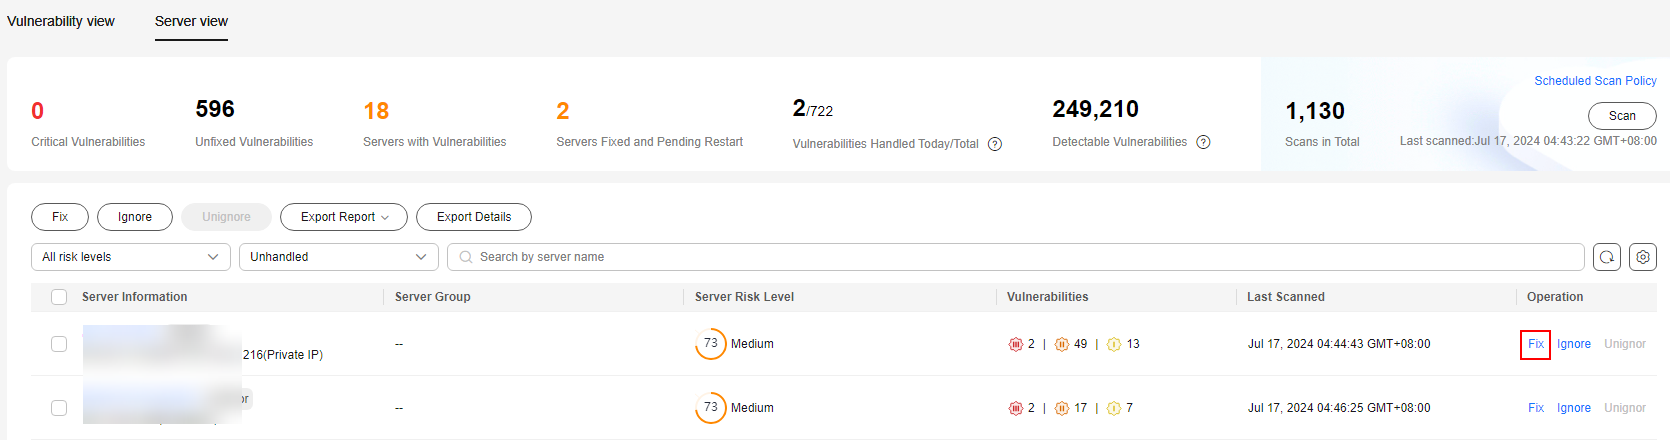
Task: Switch to Vulnerability view tab
Action: 61,21
